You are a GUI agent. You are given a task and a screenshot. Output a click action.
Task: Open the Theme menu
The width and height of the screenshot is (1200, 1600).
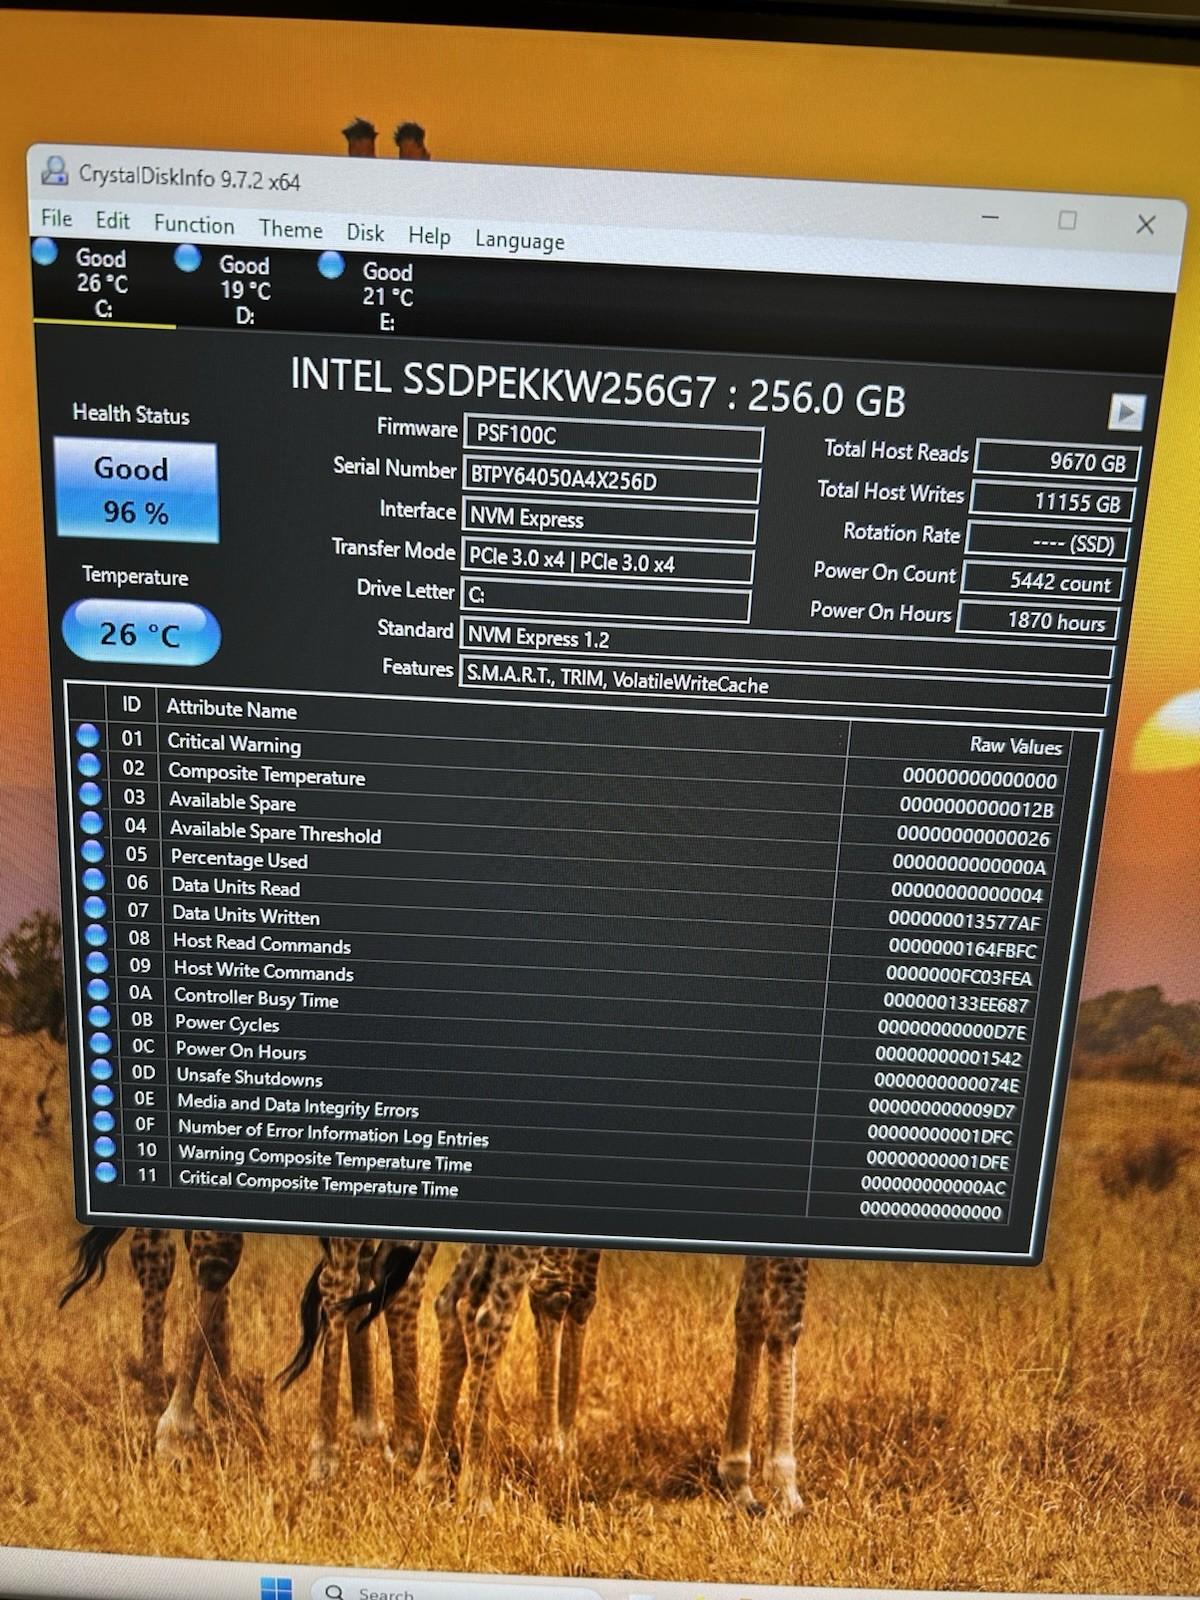(x=291, y=229)
